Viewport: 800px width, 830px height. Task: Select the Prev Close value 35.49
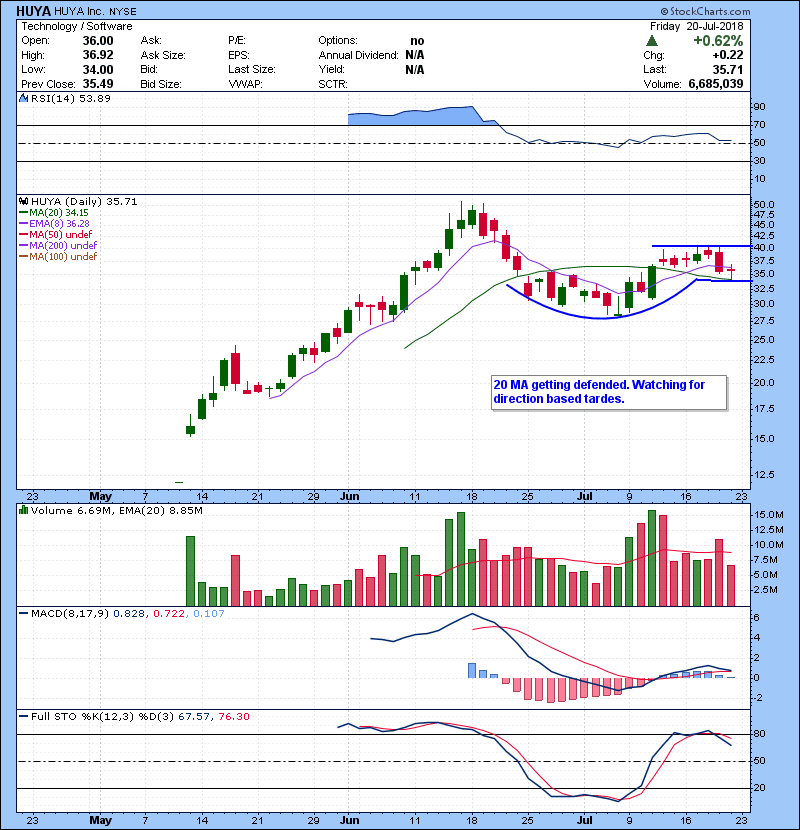click(98, 84)
